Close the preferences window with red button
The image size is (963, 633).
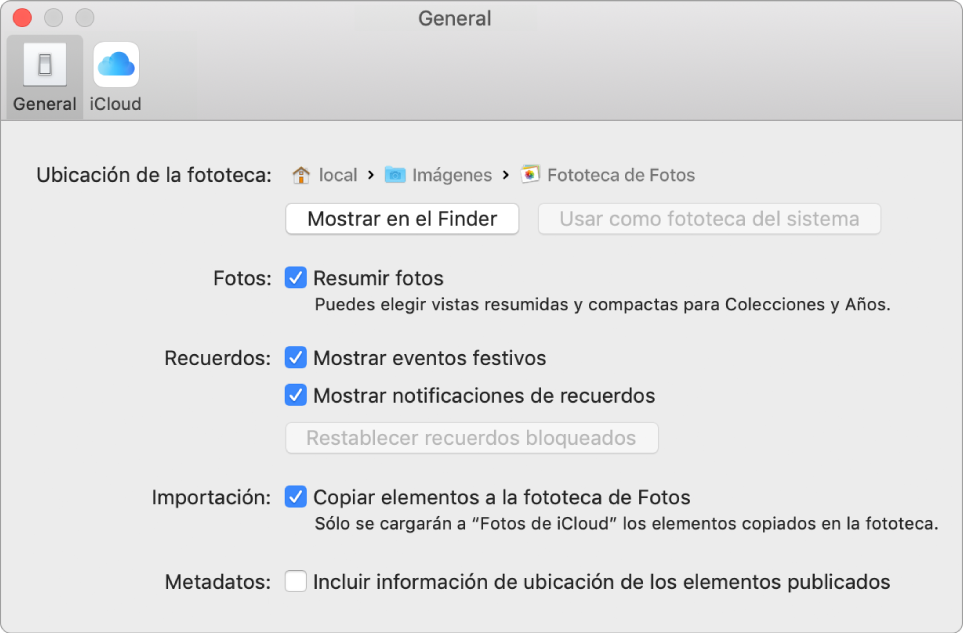22,18
